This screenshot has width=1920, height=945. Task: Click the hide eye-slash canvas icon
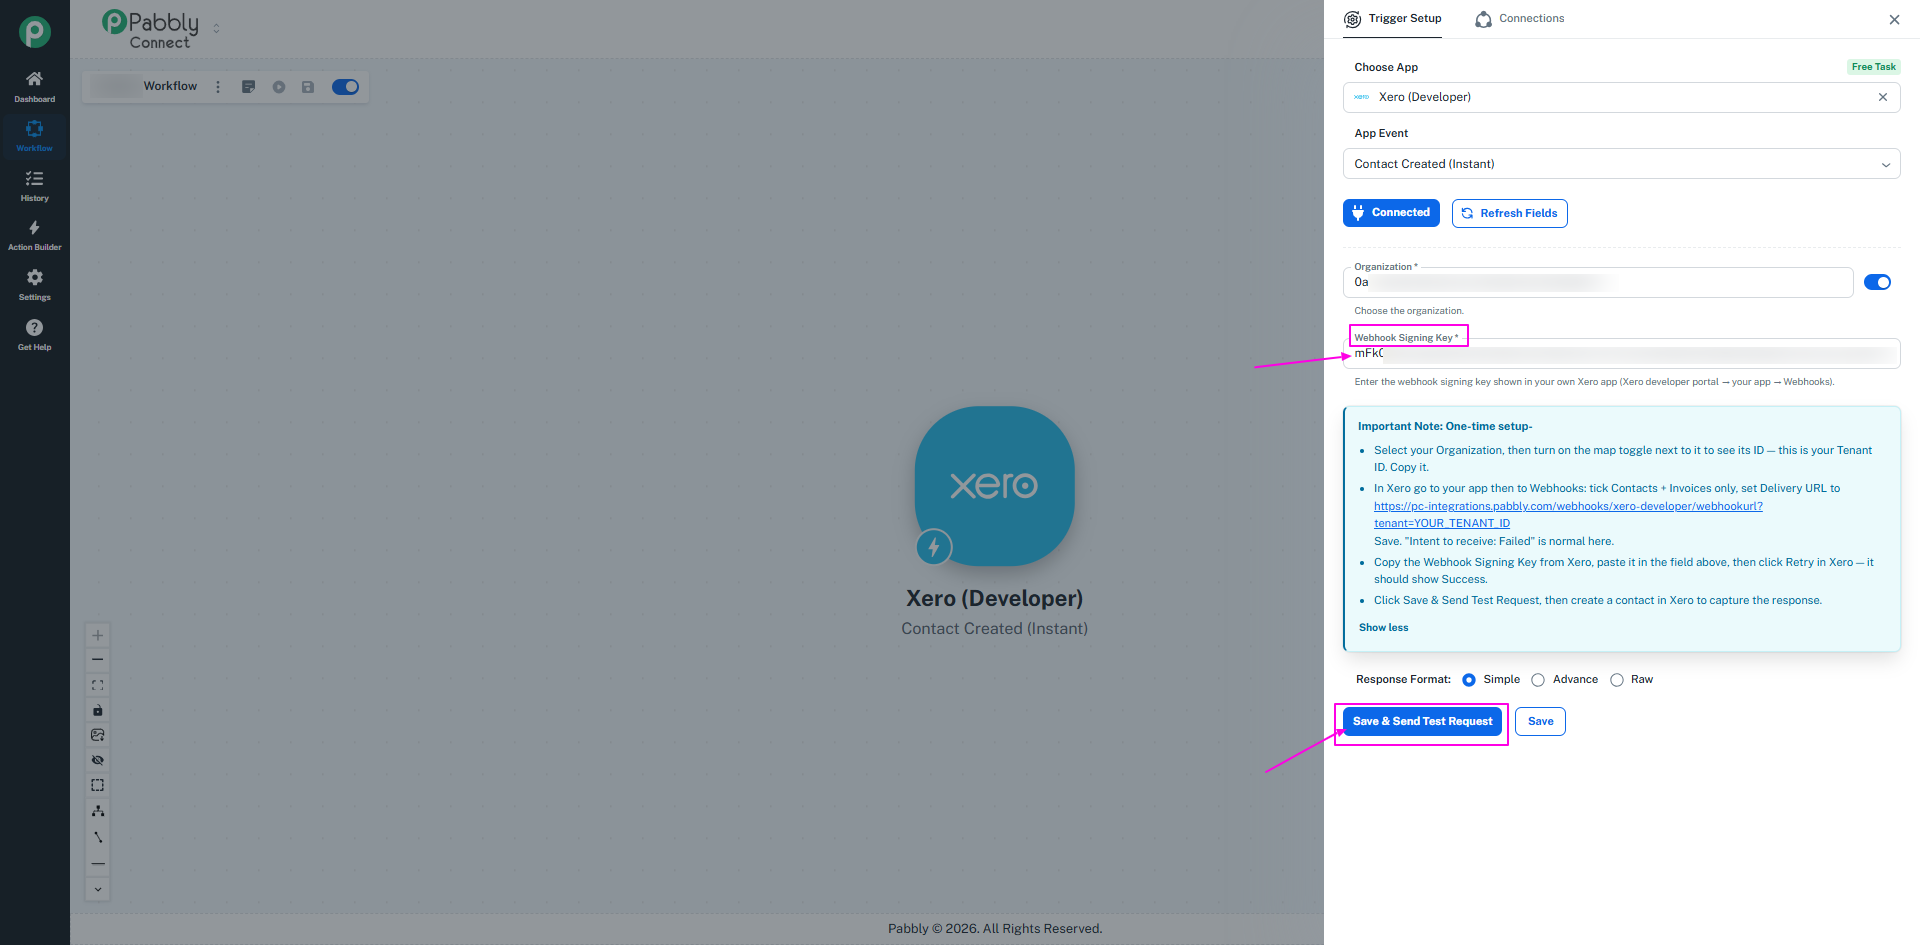(98, 760)
